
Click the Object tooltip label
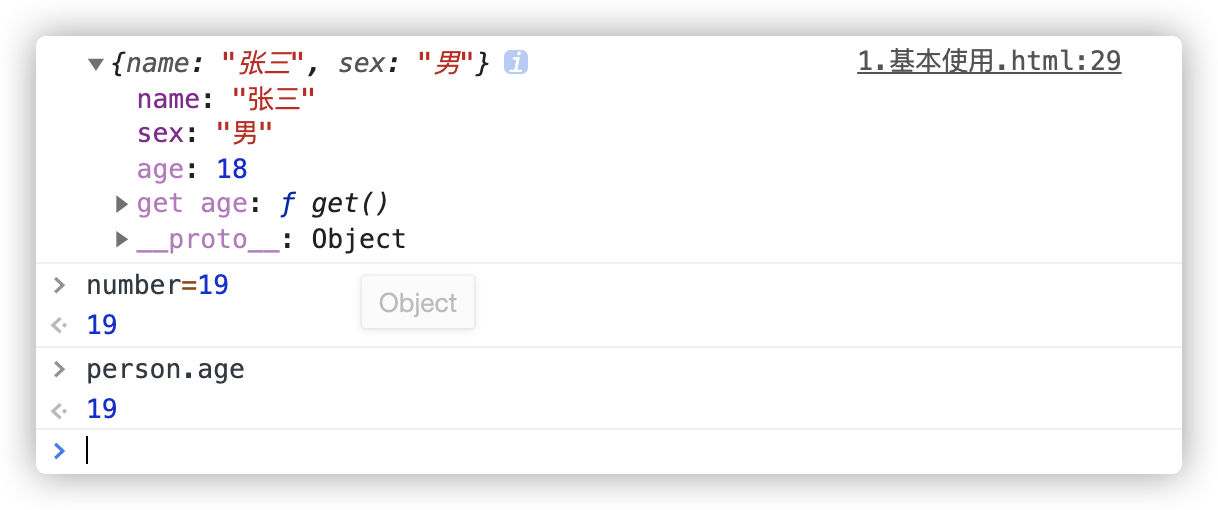pyautogui.click(x=418, y=303)
